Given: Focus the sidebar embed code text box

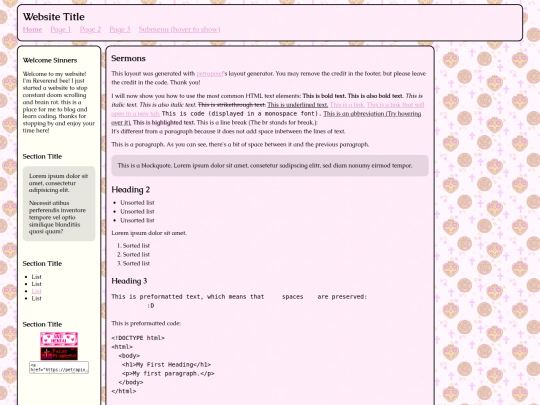Looking at the screenshot, I should 59,367.
